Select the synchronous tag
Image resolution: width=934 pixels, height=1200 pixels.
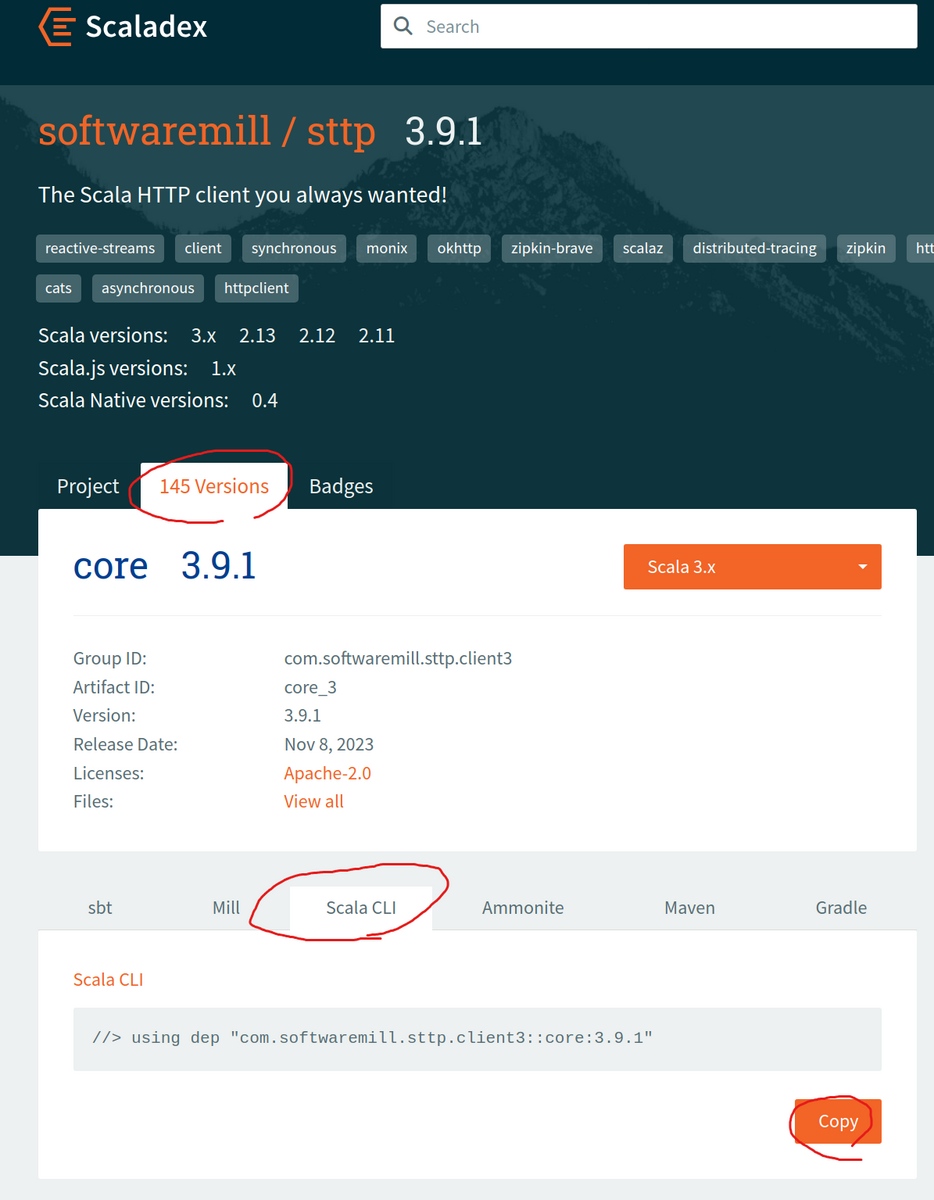(294, 248)
